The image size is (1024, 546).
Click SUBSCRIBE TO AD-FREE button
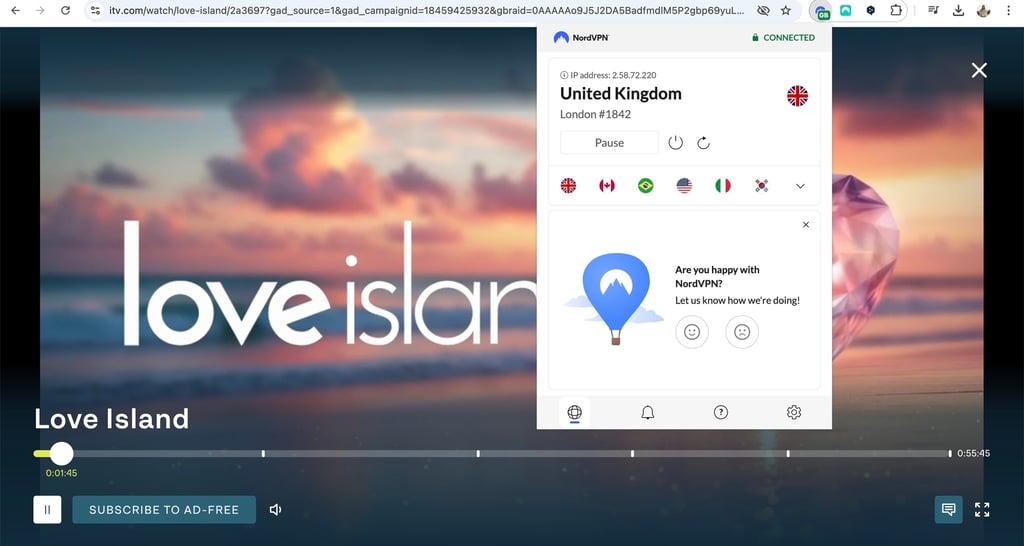164,509
